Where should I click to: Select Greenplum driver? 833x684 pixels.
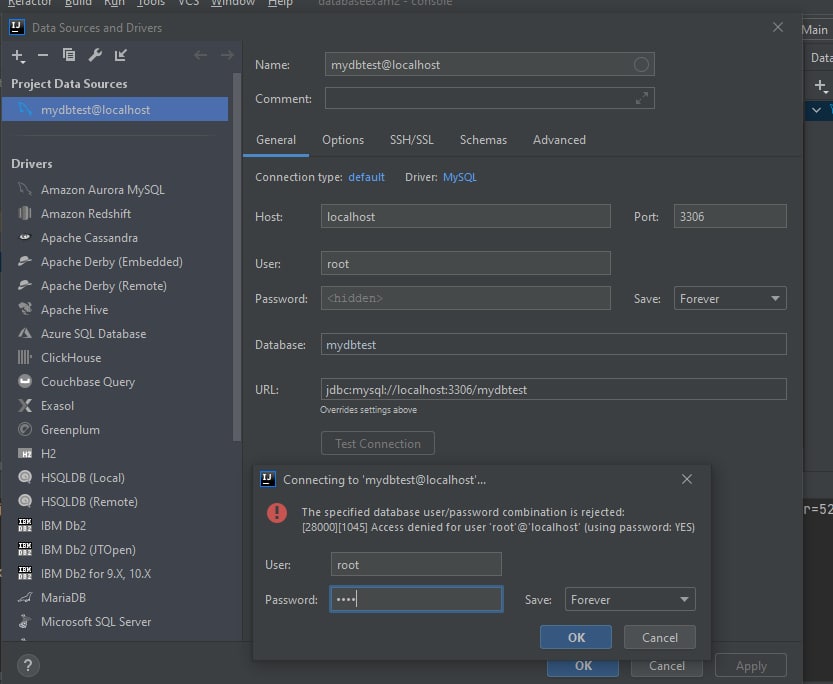[70, 430]
